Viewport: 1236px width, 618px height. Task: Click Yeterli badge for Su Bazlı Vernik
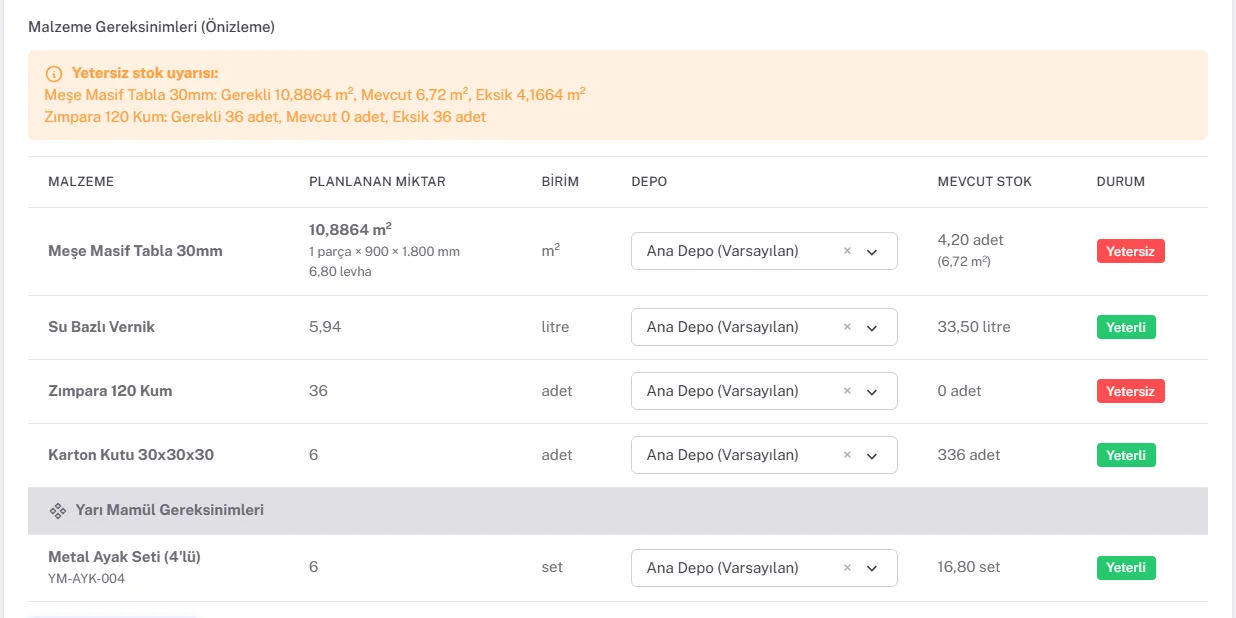[1126, 327]
